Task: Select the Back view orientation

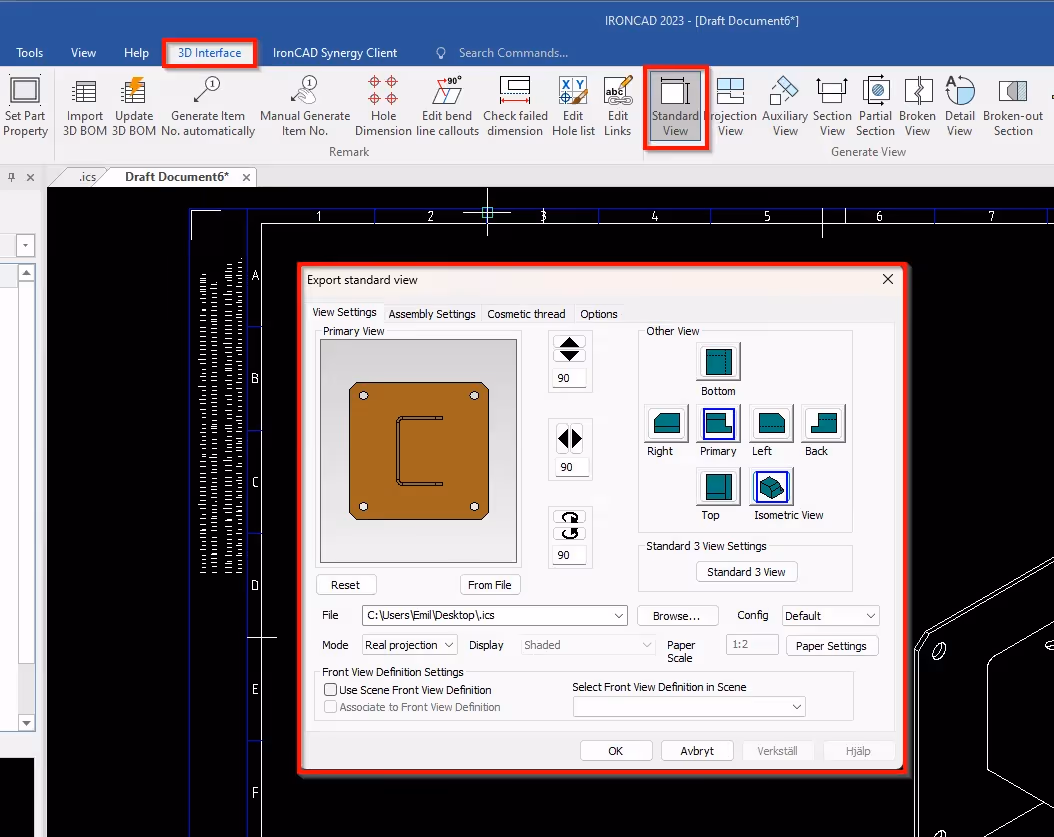Action: click(x=822, y=424)
